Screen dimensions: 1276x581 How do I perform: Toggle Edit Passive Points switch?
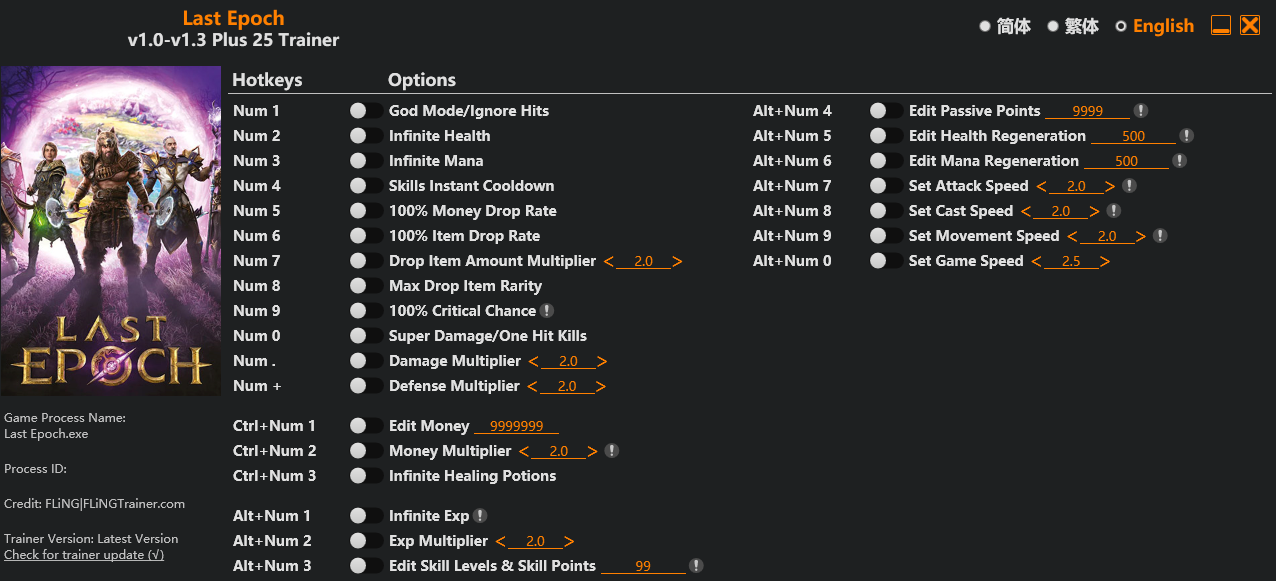[x=886, y=111]
